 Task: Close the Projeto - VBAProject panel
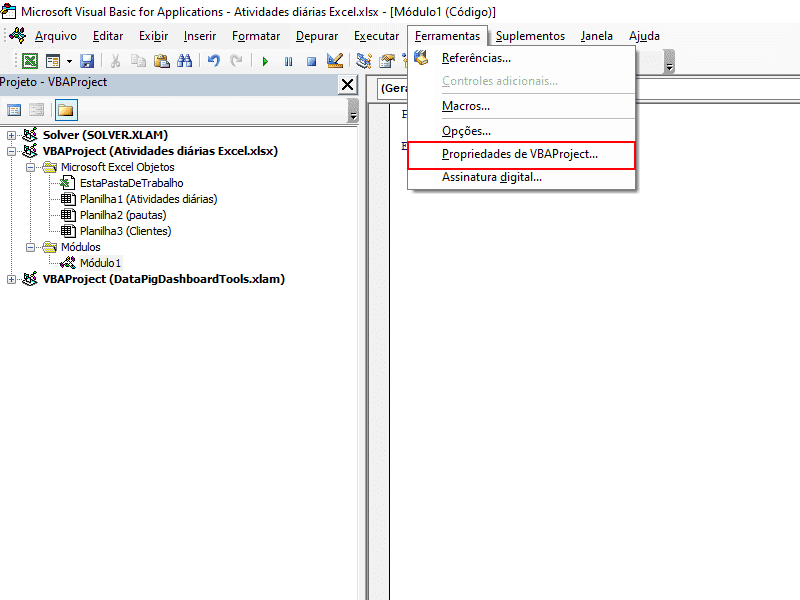tap(347, 84)
